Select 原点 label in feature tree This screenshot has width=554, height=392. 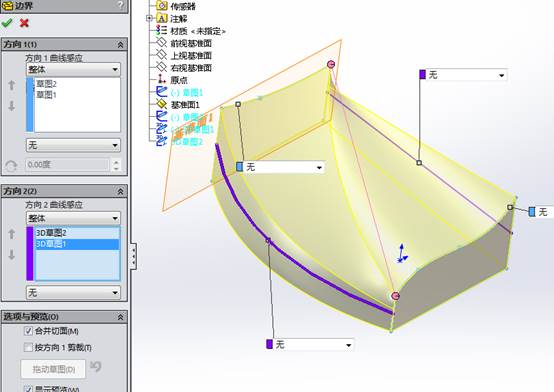[x=179, y=80]
